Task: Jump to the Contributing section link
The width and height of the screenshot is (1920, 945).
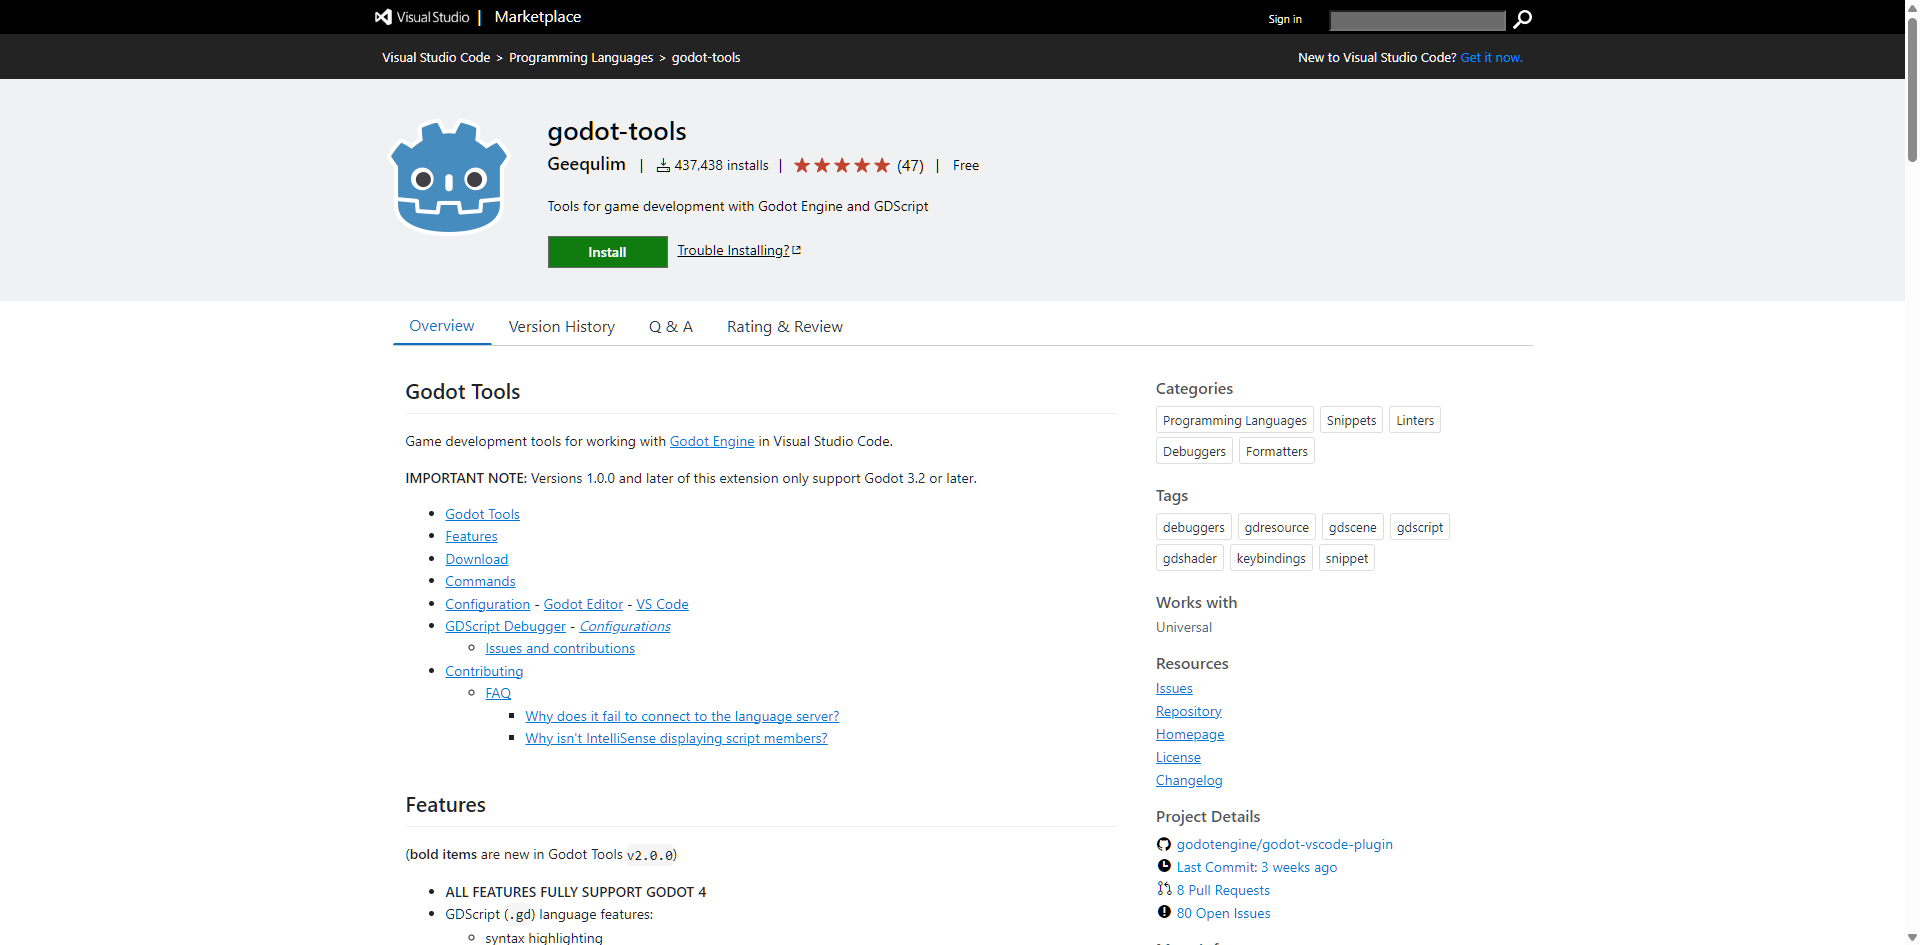Action: 484,671
